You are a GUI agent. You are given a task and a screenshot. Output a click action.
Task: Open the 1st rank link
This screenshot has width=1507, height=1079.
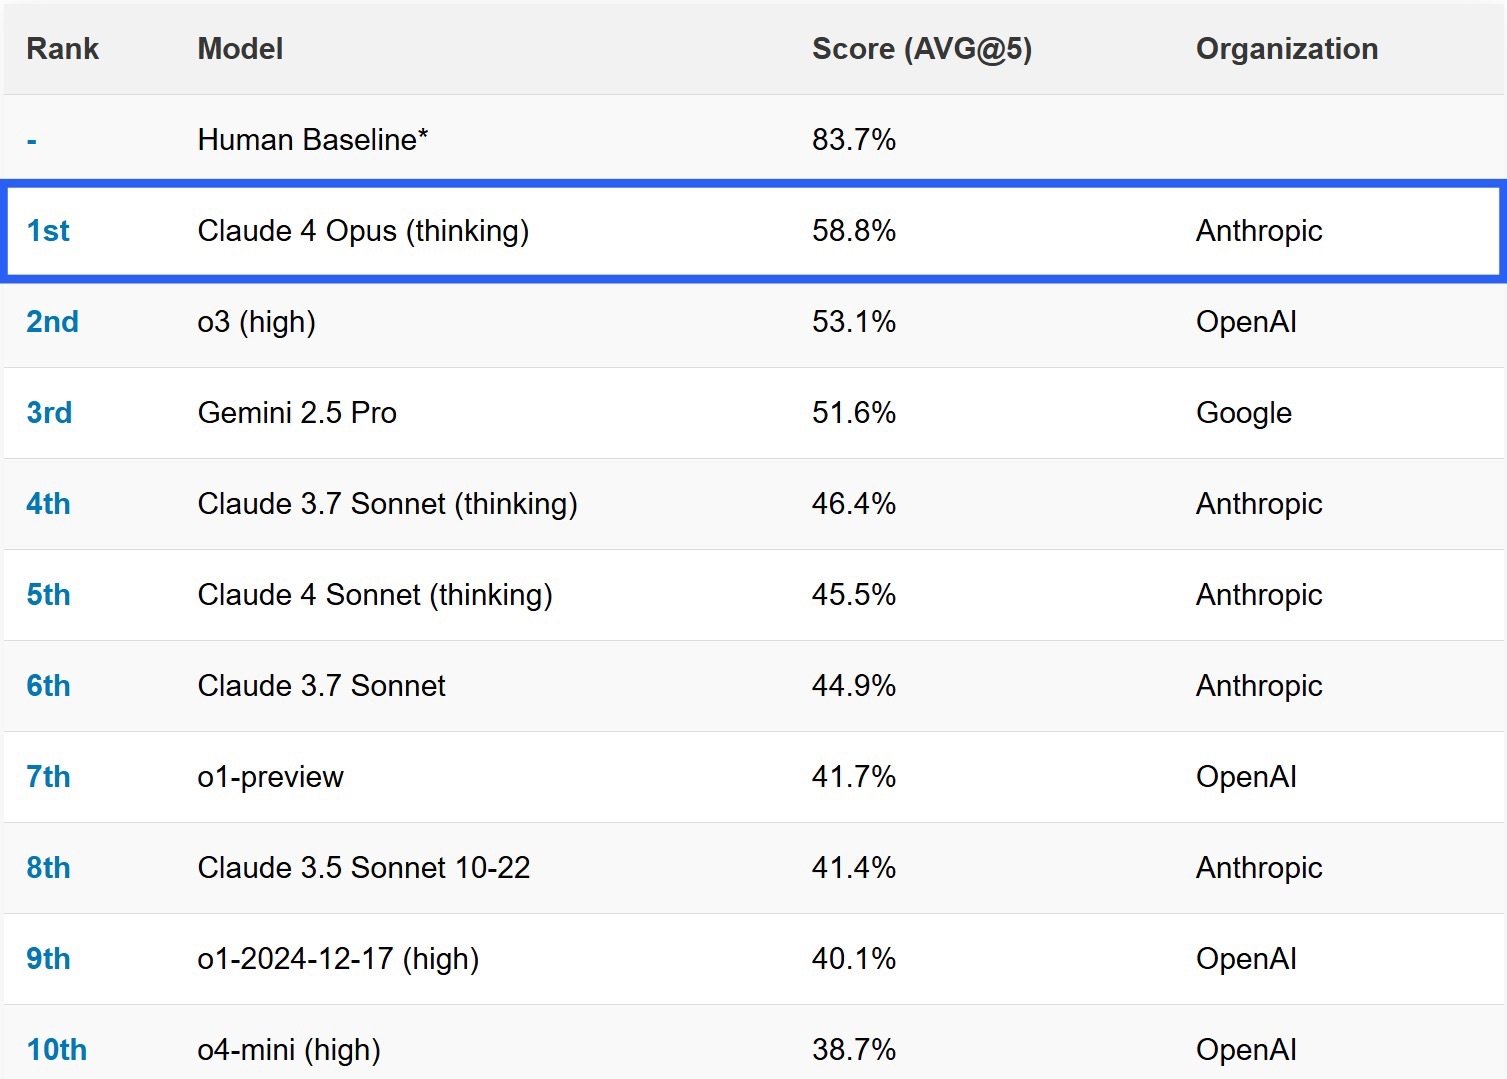pyautogui.click(x=48, y=231)
